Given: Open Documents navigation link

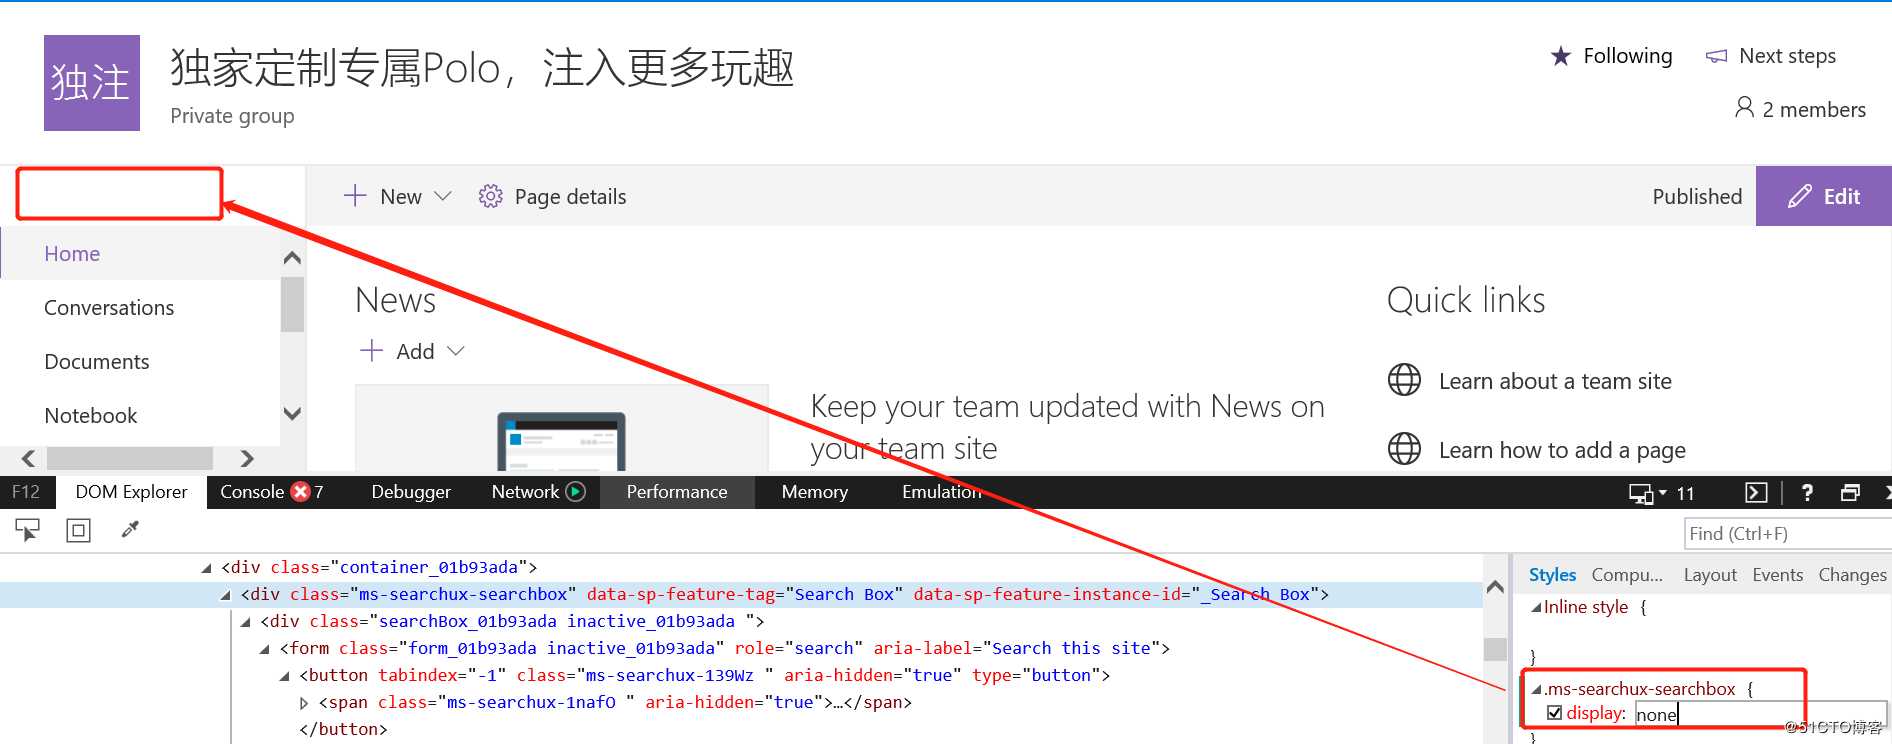Looking at the screenshot, I should point(97,362).
